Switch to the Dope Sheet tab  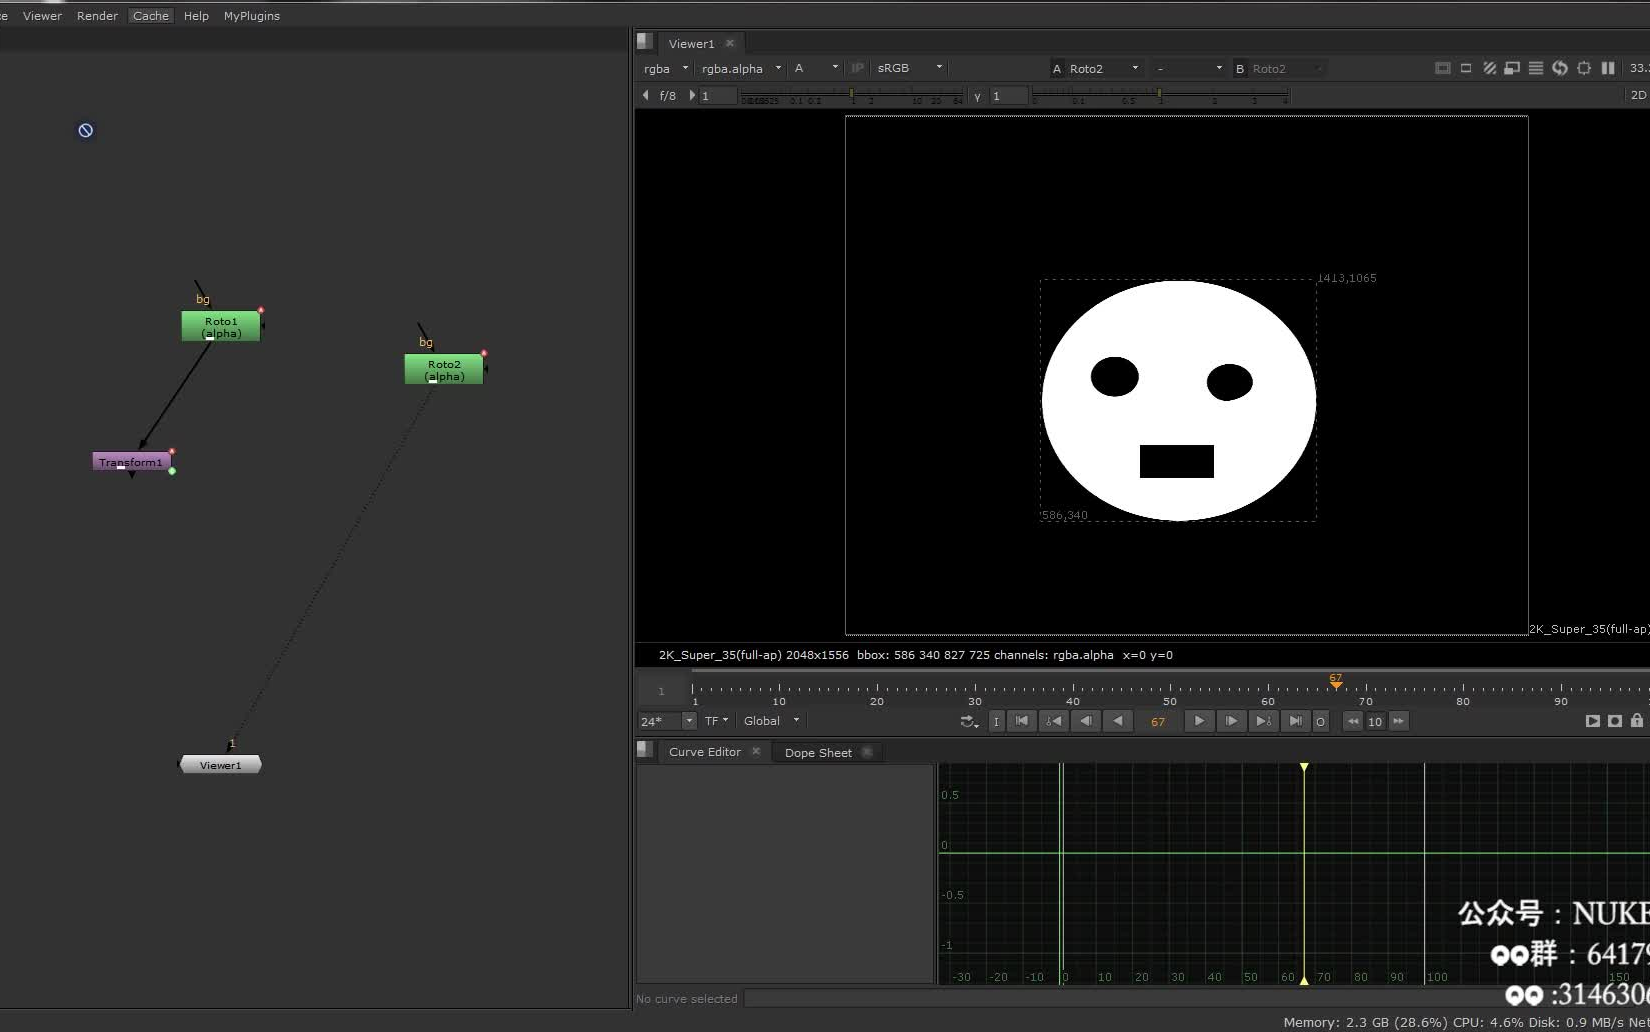click(x=818, y=753)
